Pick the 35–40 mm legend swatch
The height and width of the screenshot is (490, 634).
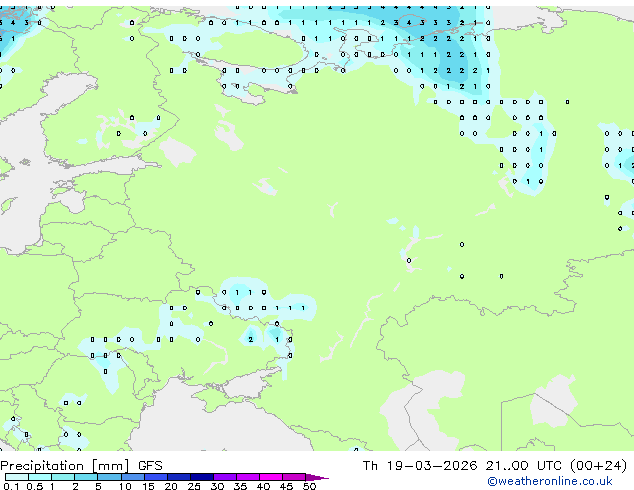[247, 477]
